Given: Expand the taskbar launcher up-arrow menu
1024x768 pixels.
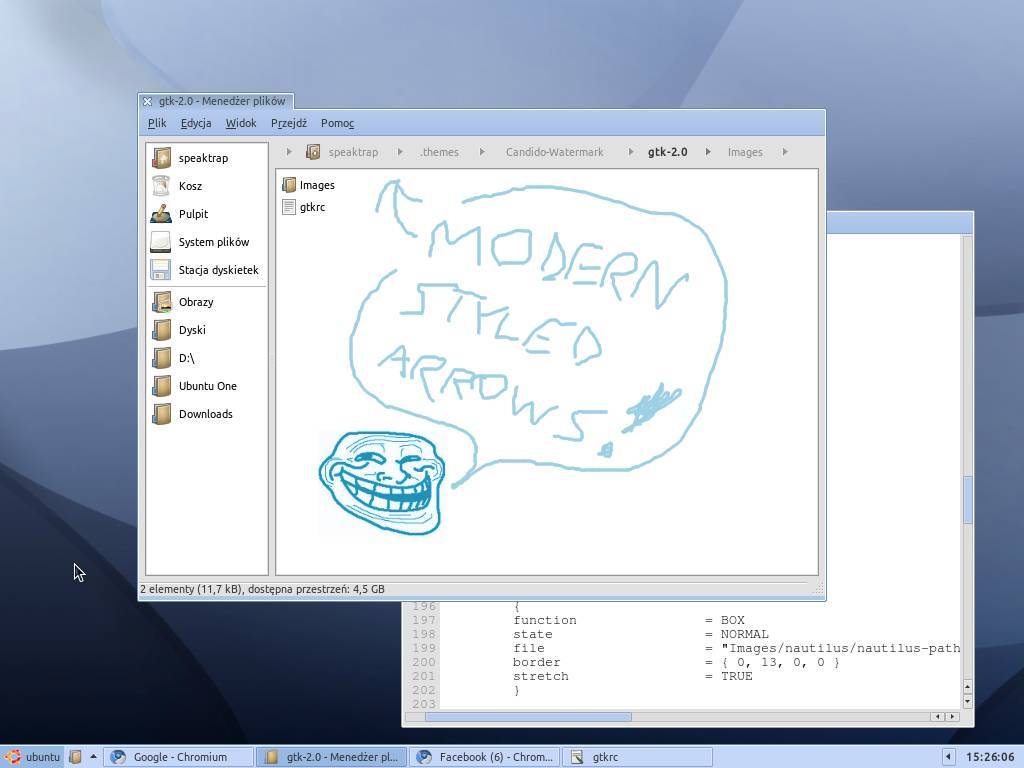Looking at the screenshot, I should pos(93,756).
